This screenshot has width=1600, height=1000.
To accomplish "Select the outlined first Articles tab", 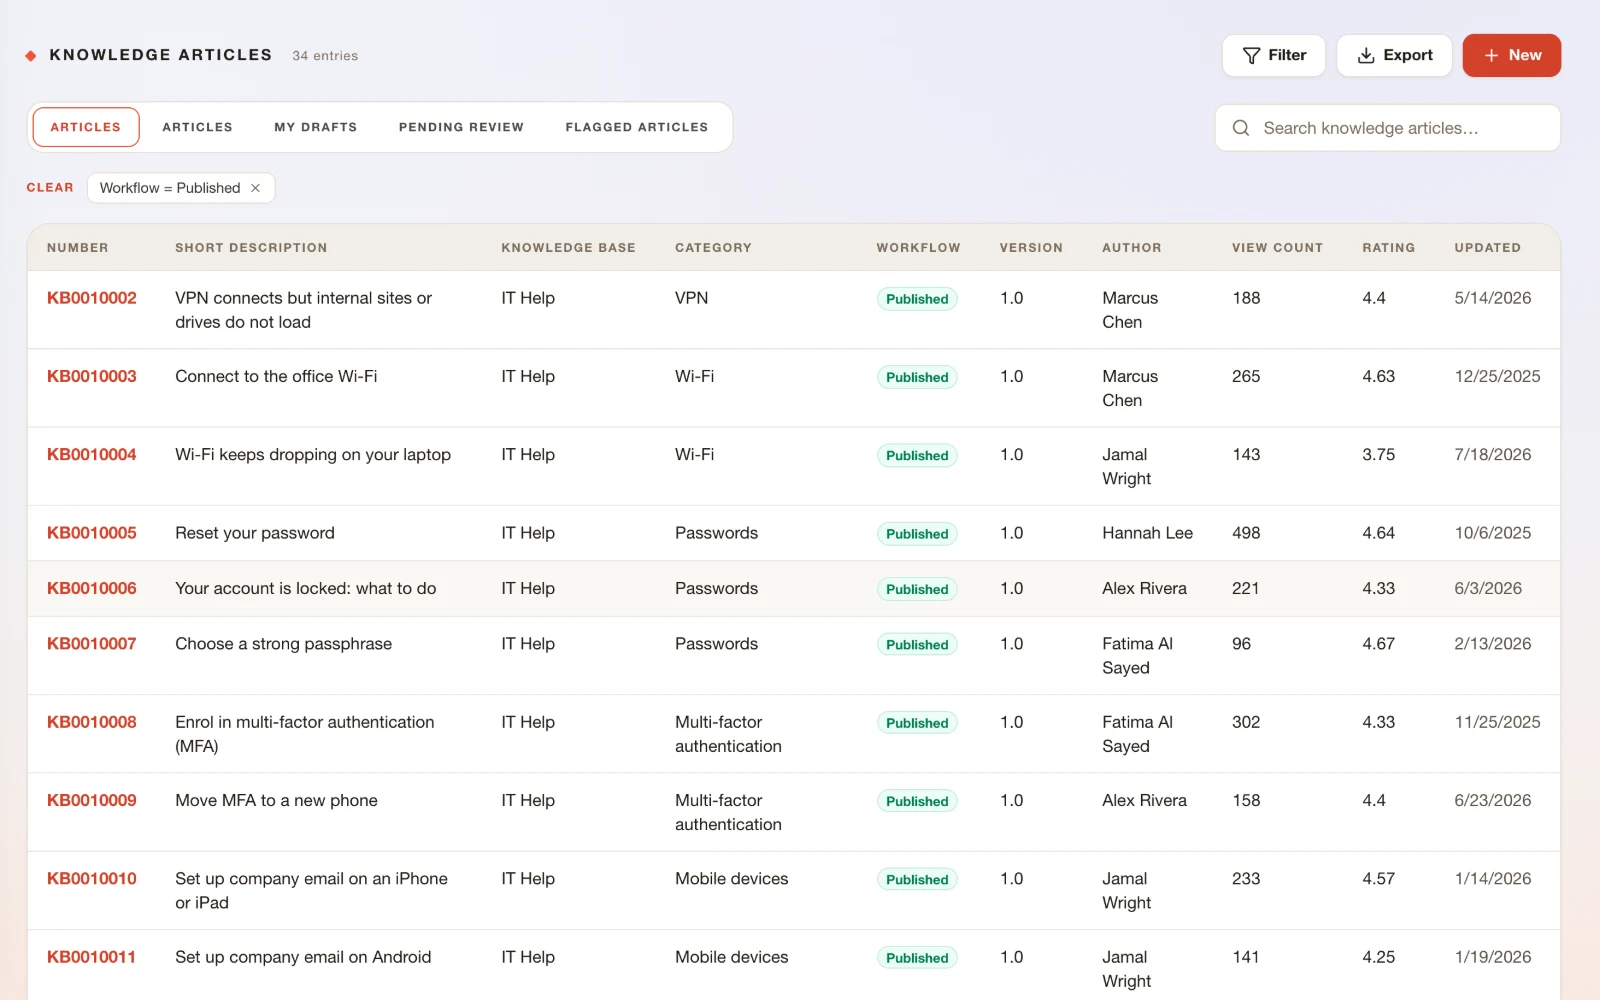I will [x=86, y=127].
